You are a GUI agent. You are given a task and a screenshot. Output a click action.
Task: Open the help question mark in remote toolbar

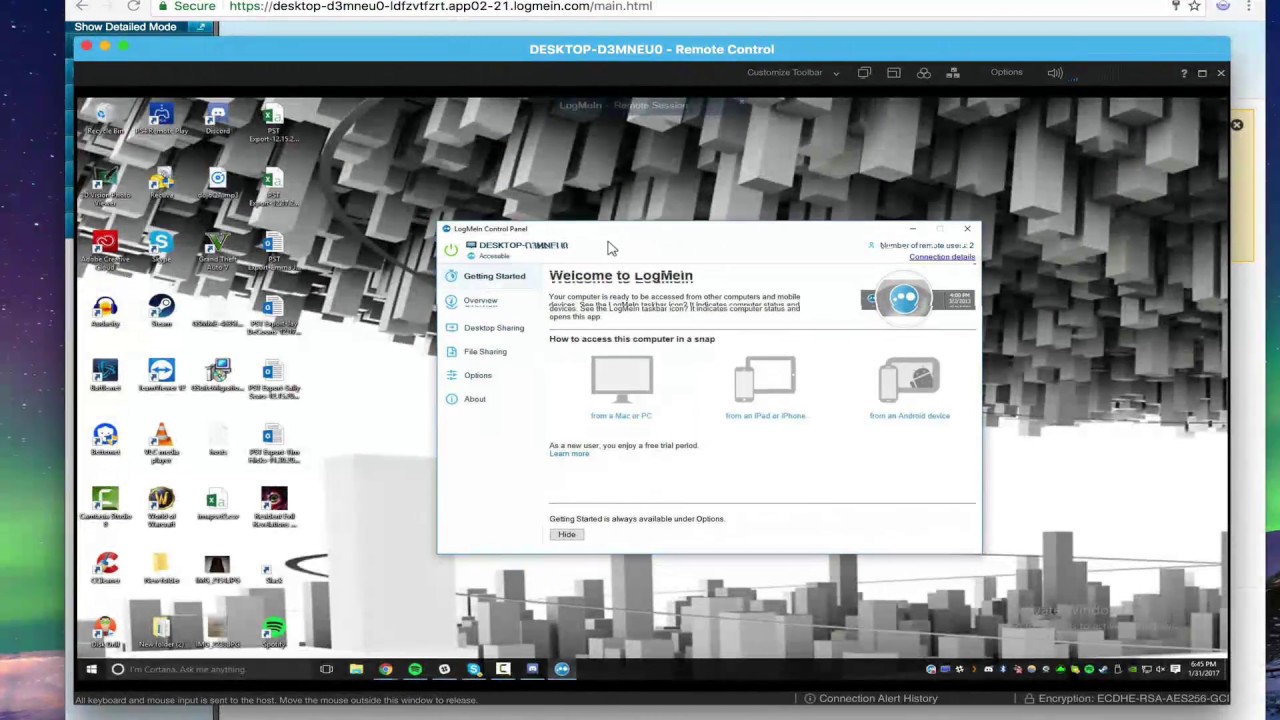coord(1184,73)
